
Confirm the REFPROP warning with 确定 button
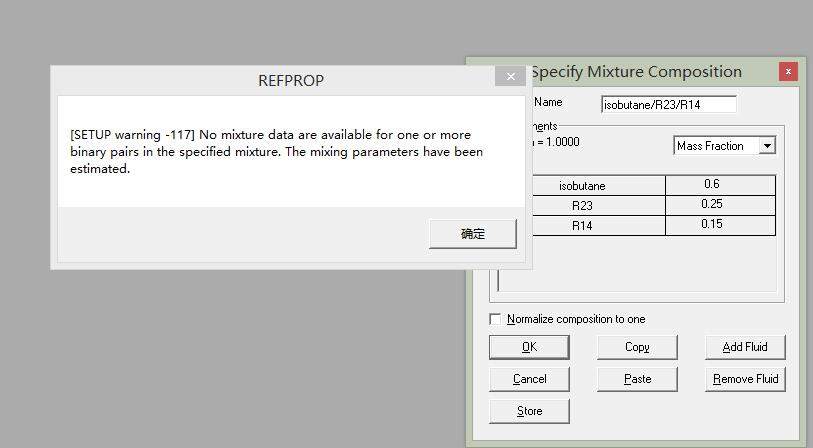pos(473,234)
